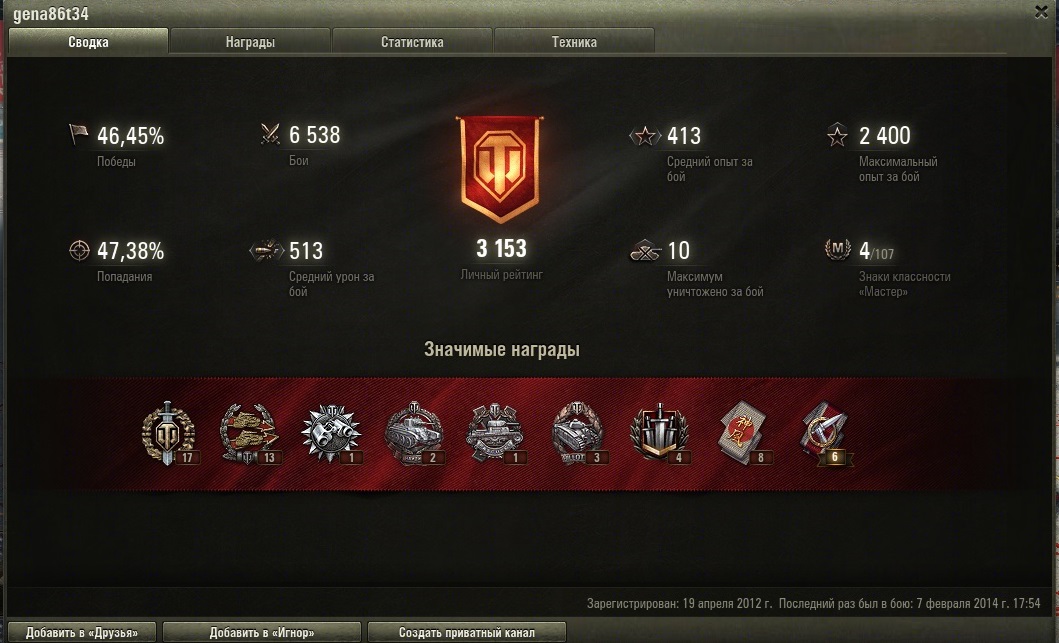
Task: Click the crossed swords battles icon
Action: pos(270,134)
